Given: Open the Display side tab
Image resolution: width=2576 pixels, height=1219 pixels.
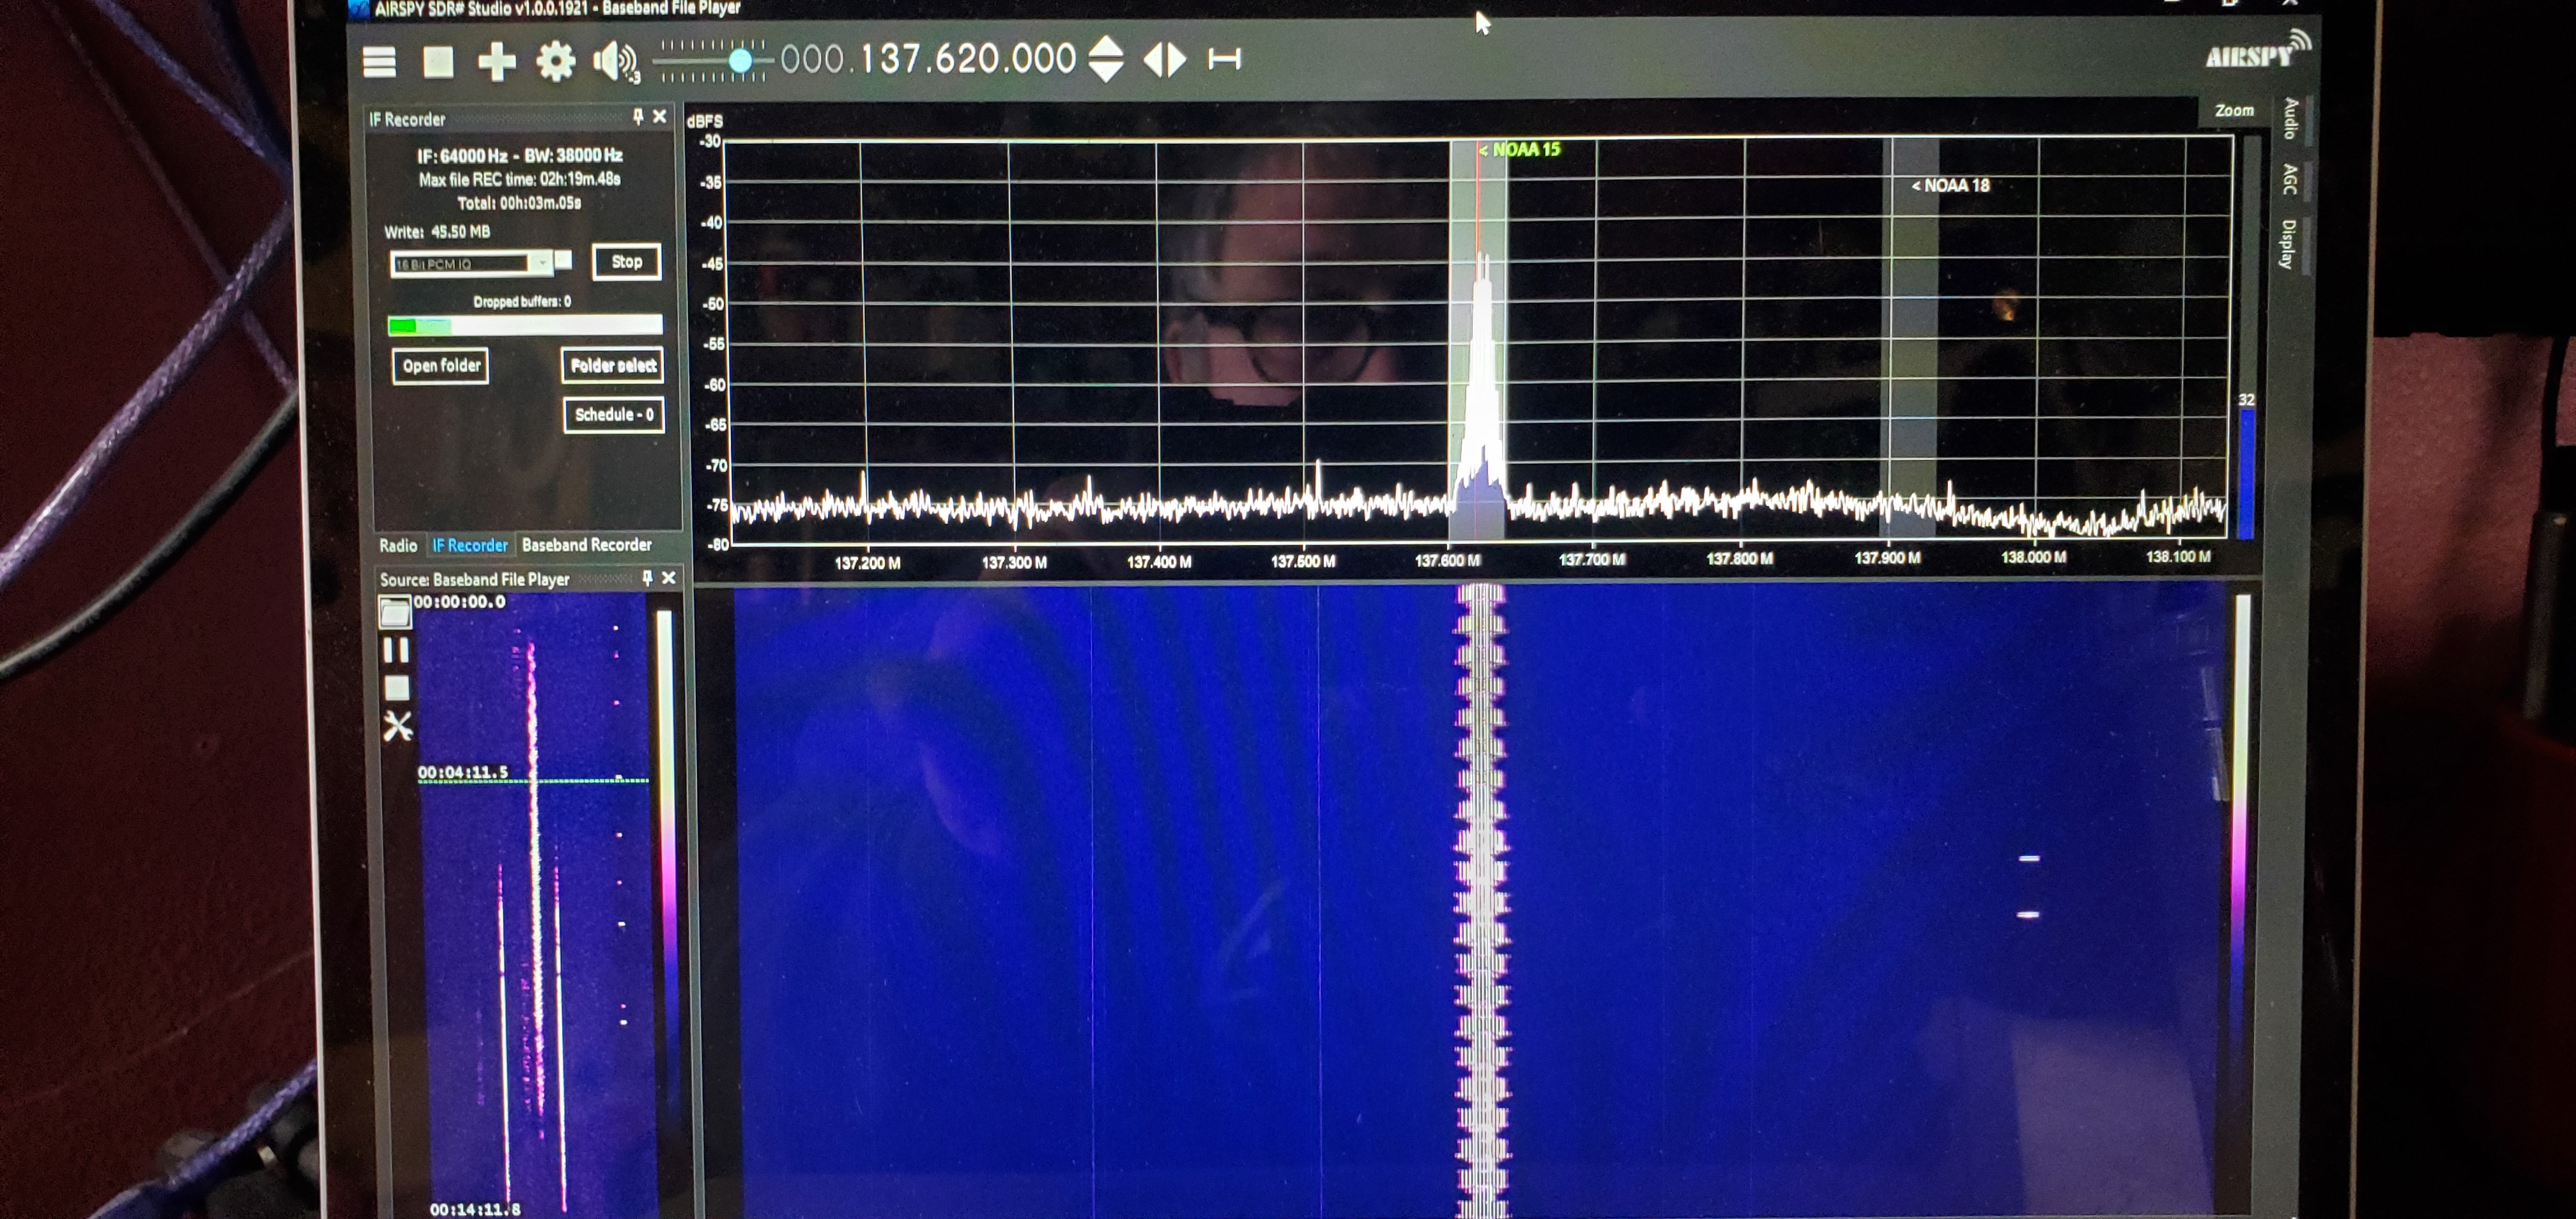Looking at the screenshot, I should (2287, 244).
